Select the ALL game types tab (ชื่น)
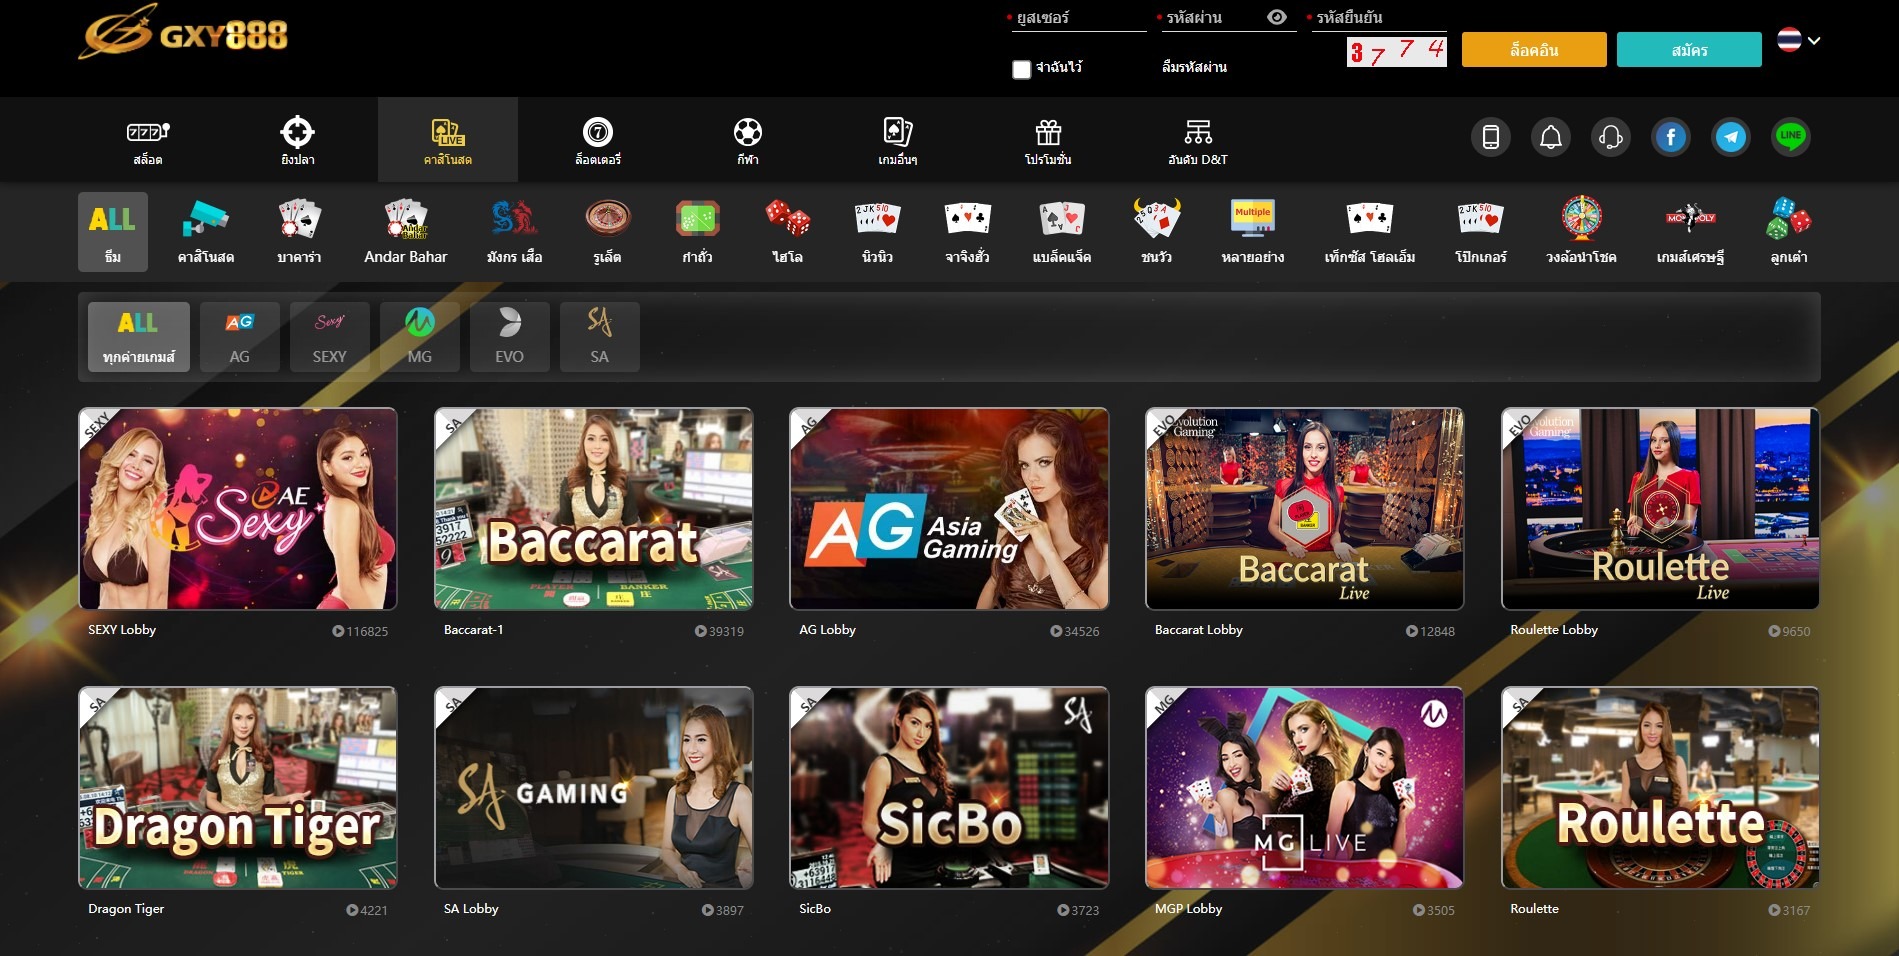Image resolution: width=1899 pixels, height=956 pixels. 113,232
